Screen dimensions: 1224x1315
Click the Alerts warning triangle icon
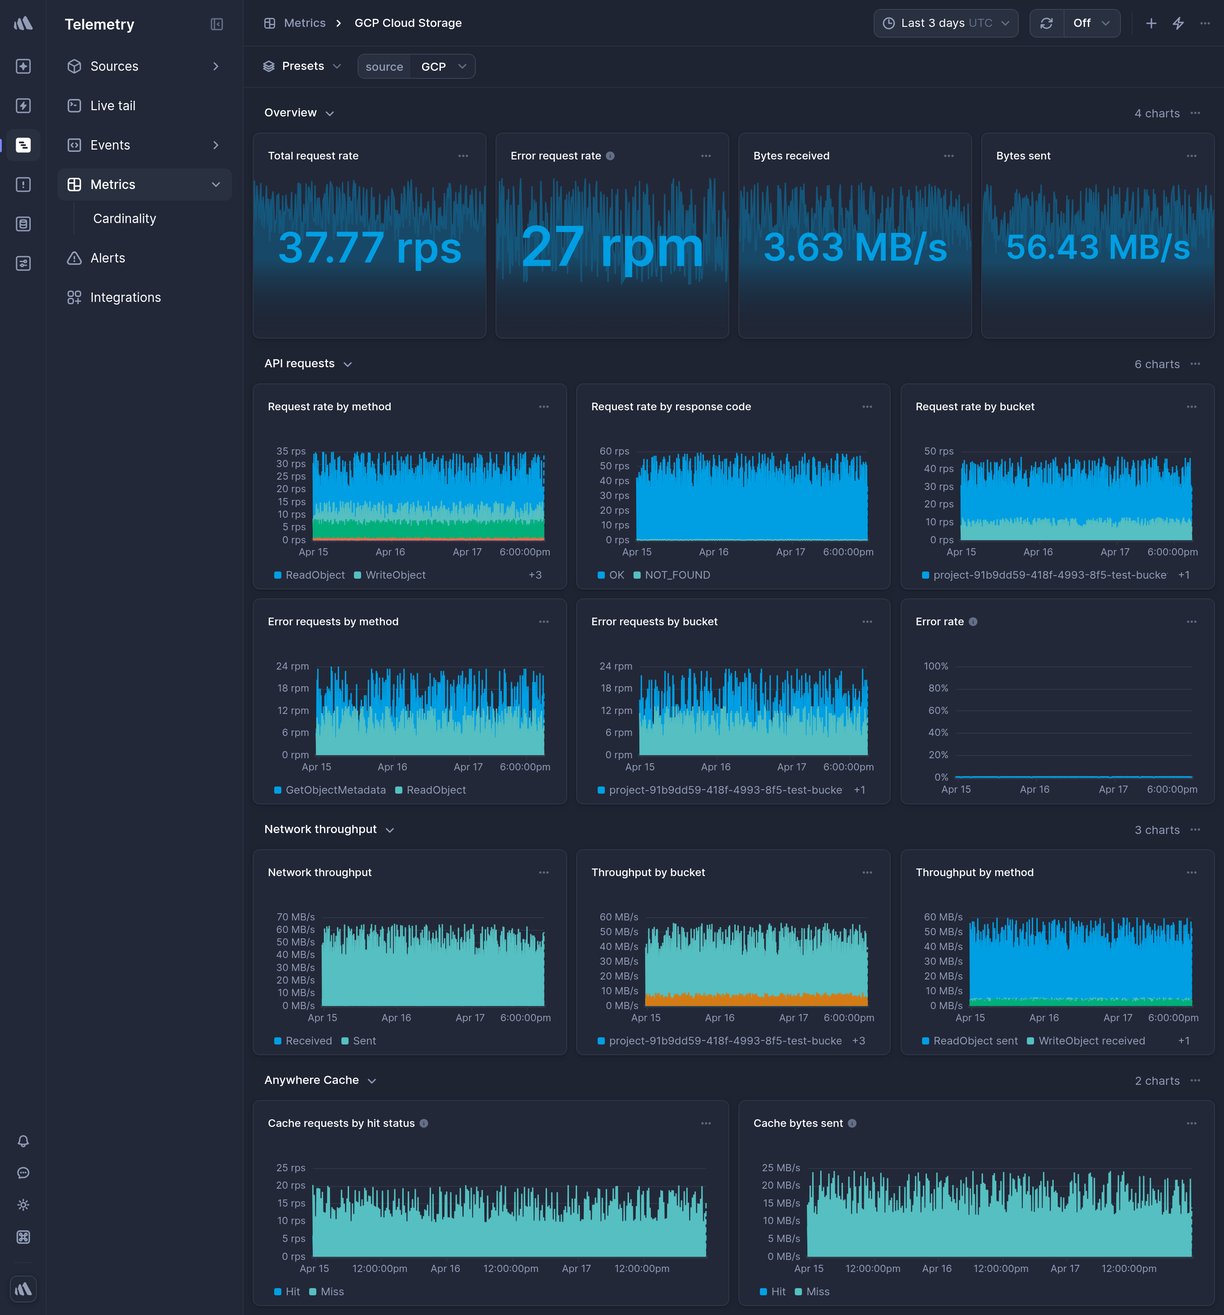click(73, 257)
